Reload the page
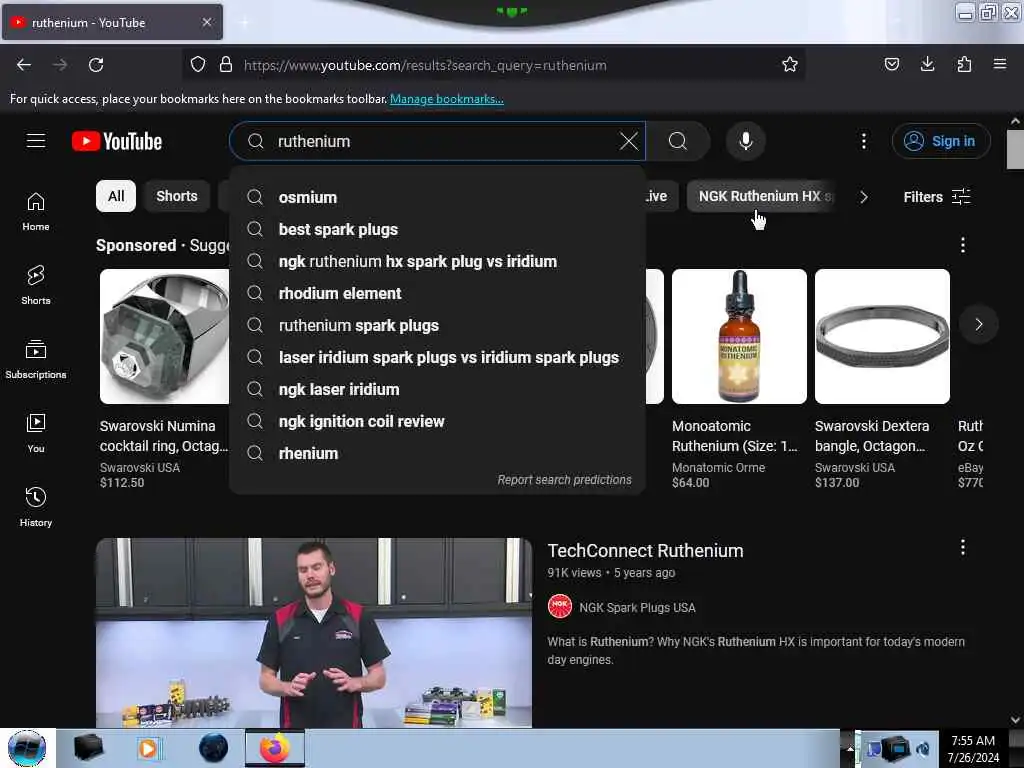 click(96, 65)
